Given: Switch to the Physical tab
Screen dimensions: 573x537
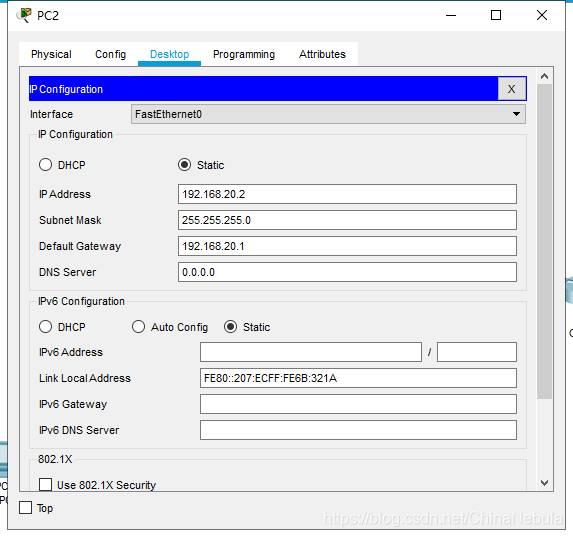Looking at the screenshot, I should [51, 54].
